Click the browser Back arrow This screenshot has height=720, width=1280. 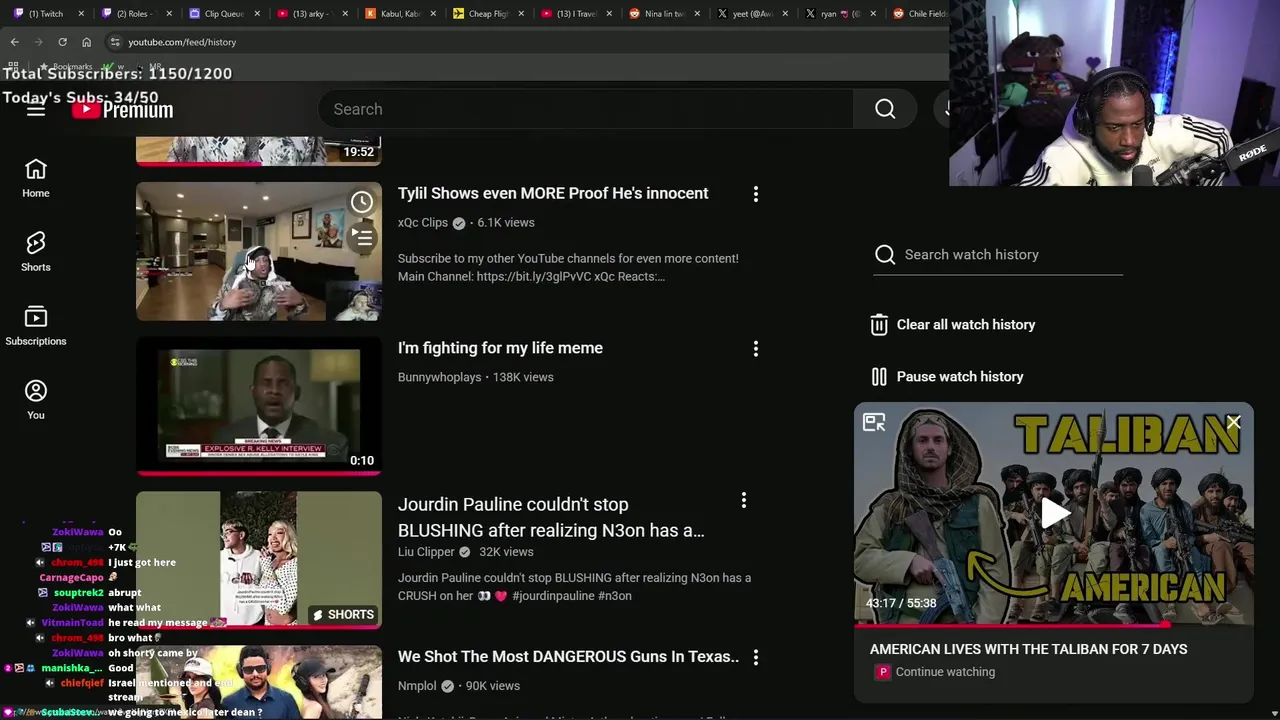(14, 42)
